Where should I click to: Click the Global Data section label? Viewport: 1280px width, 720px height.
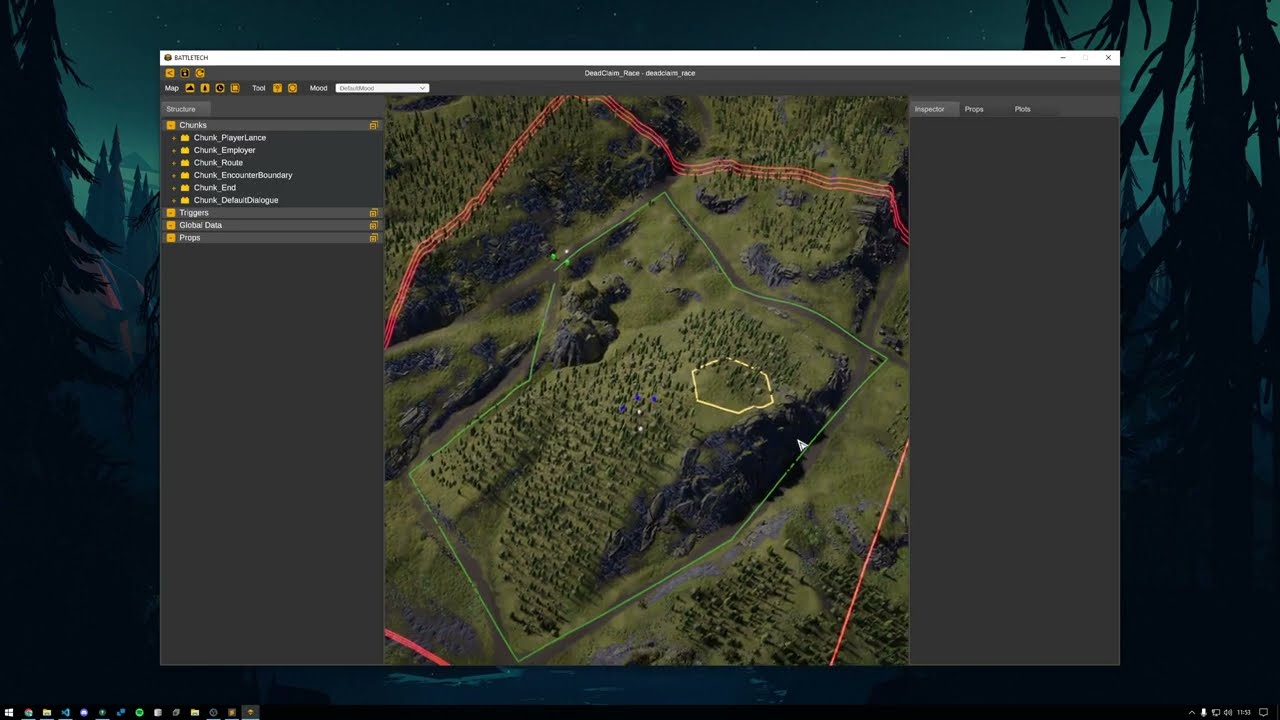click(201, 225)
